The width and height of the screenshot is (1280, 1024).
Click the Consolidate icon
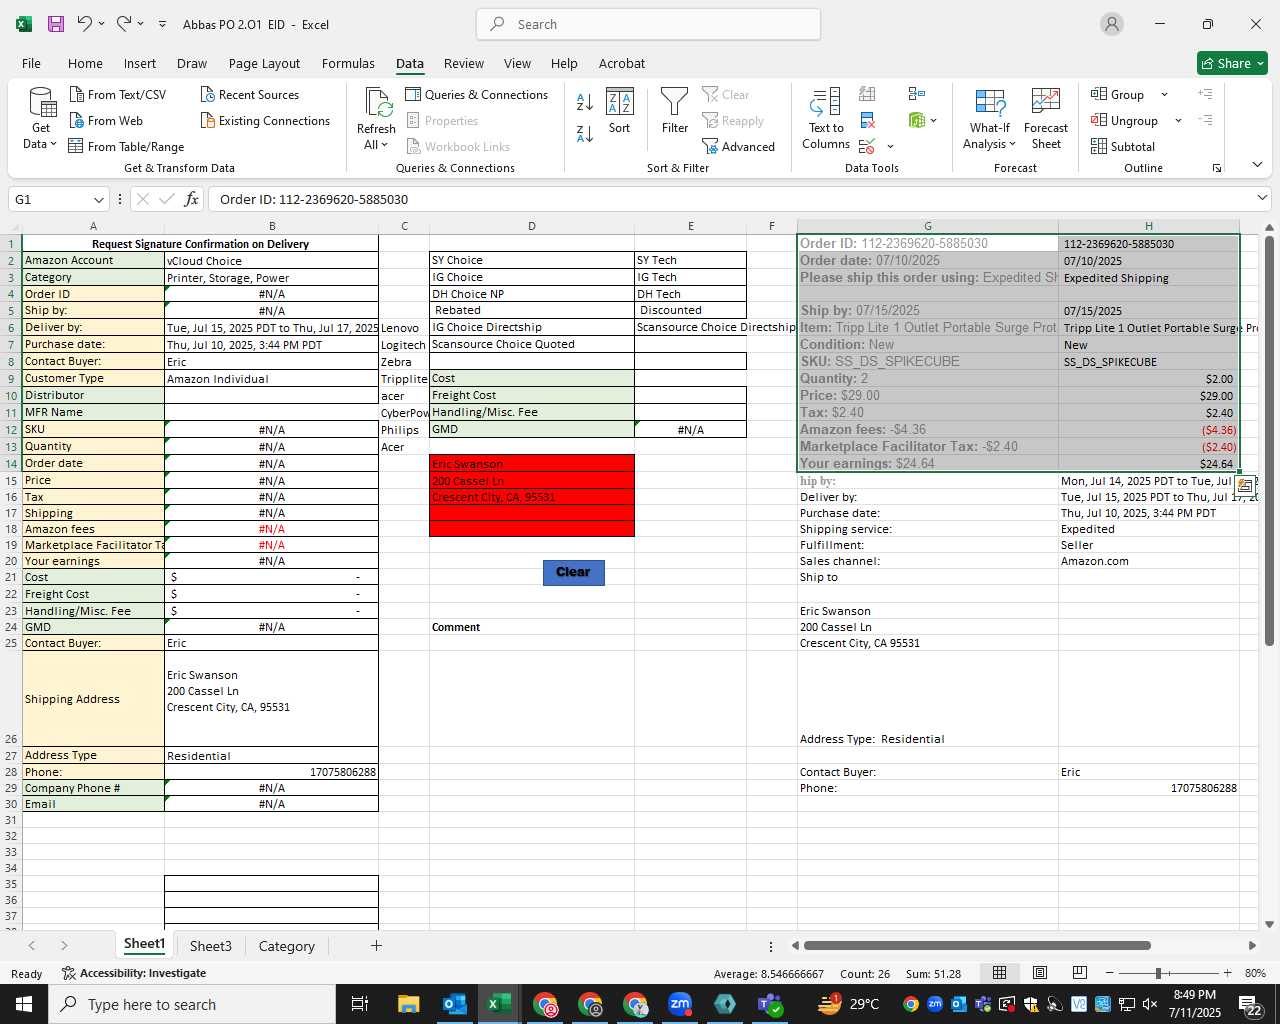(916, 94)
